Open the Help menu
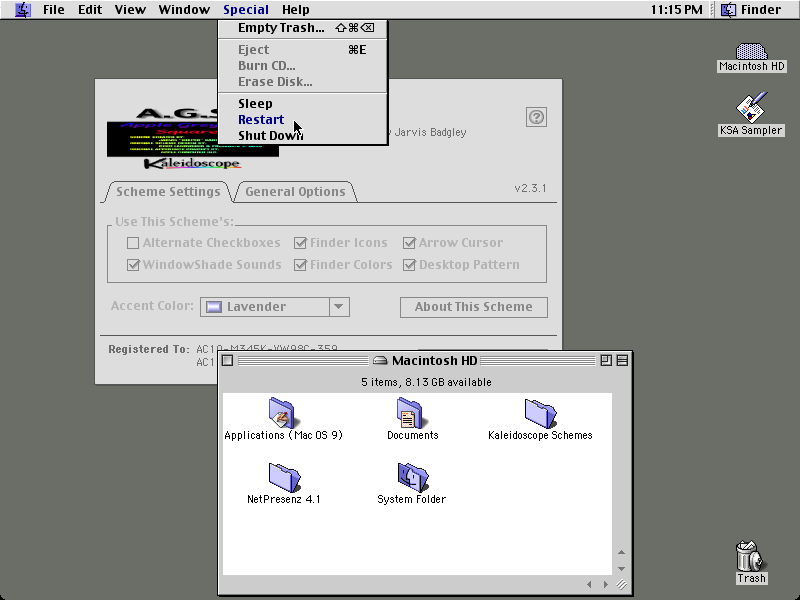800x600 pixels. click(x=295, y=10)
